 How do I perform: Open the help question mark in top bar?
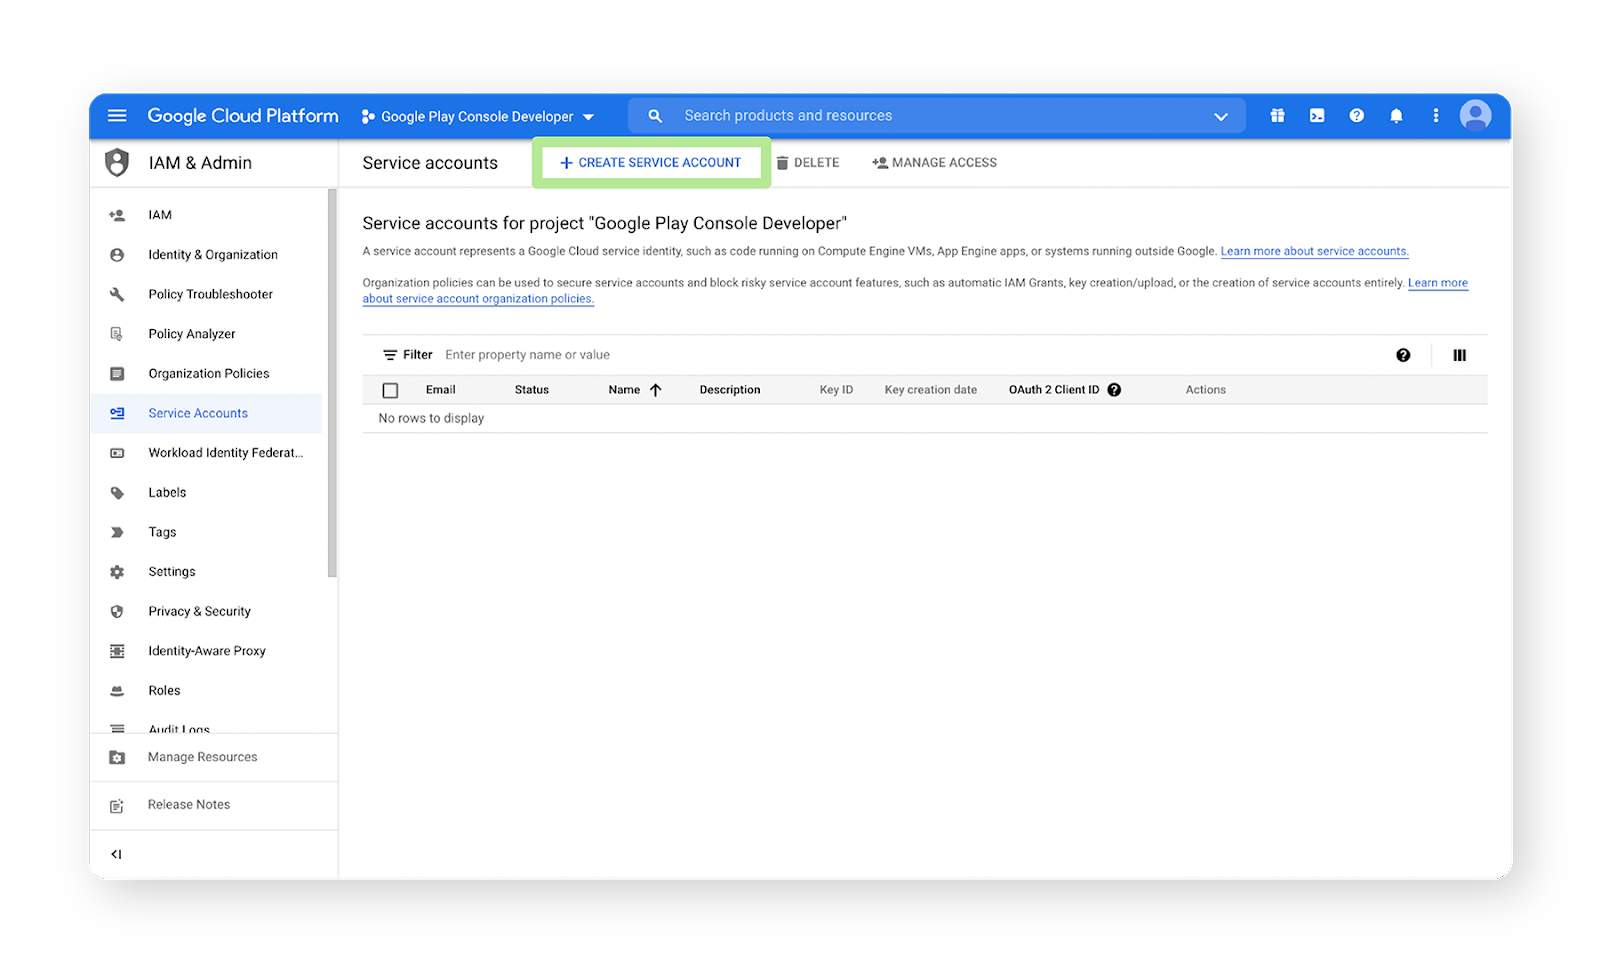(x=1356, y=115)
